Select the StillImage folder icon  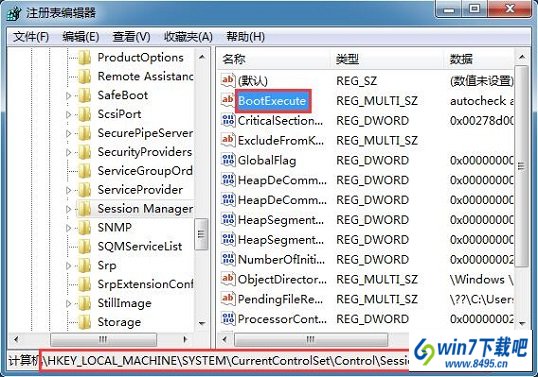[x=84, y=303]
